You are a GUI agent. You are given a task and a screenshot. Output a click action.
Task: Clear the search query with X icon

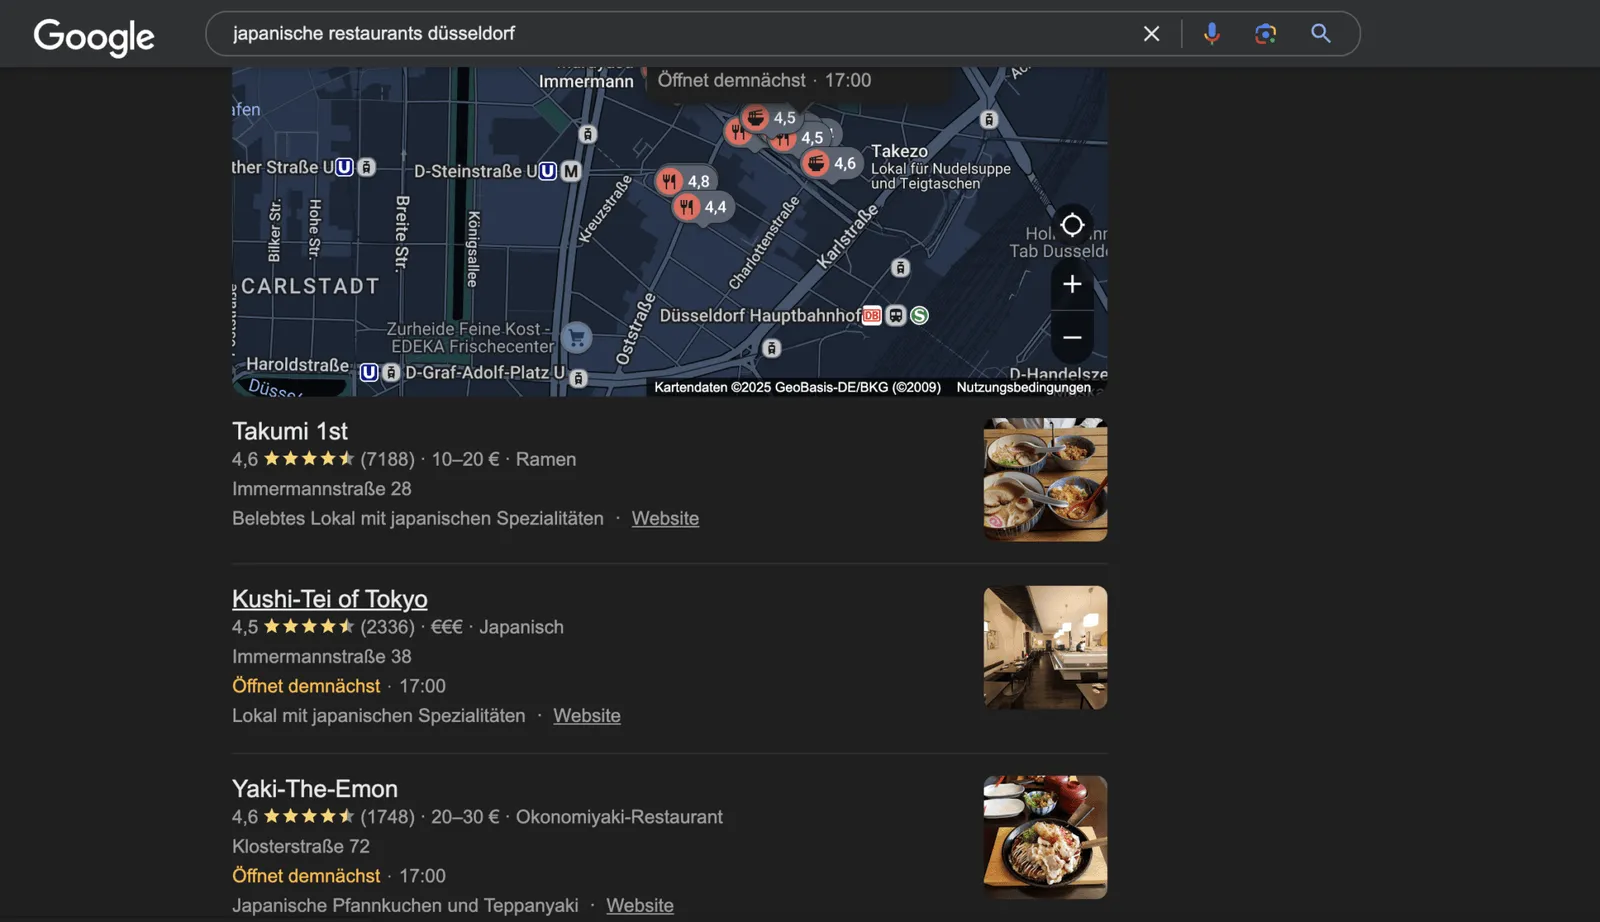click(1151, 34)
